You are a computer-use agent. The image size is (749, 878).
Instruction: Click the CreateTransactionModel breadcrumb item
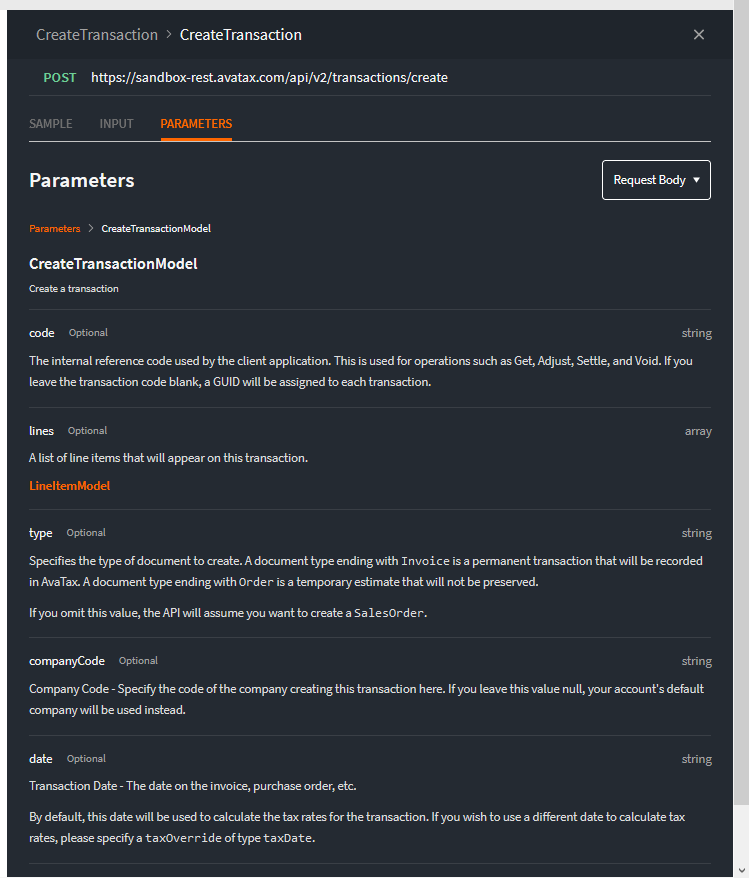[156, 229]
